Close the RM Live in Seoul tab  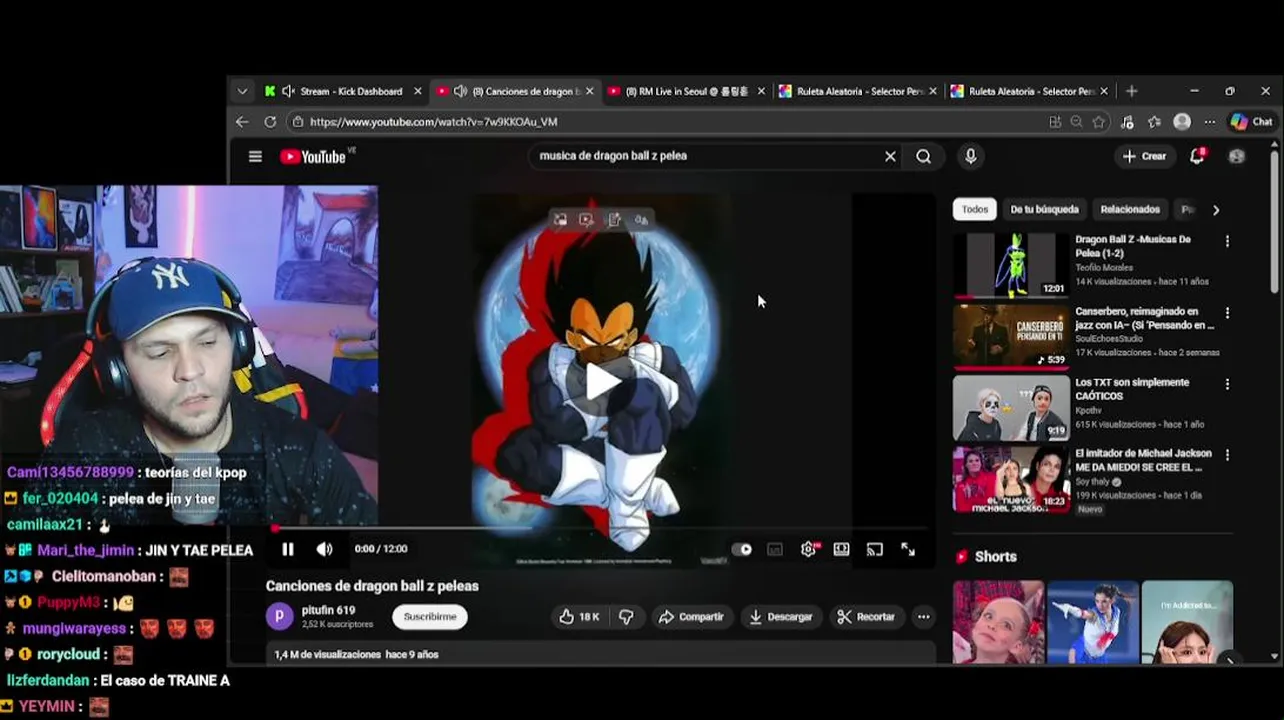tap(761, 91)
